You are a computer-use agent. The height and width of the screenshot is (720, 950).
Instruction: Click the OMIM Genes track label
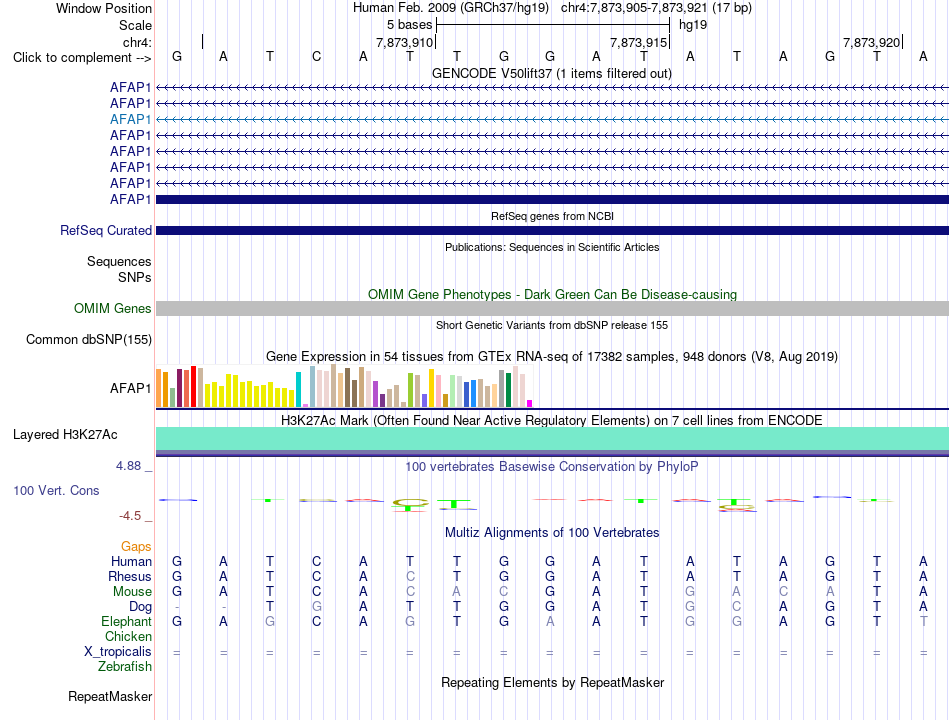[x=113, y=308]
